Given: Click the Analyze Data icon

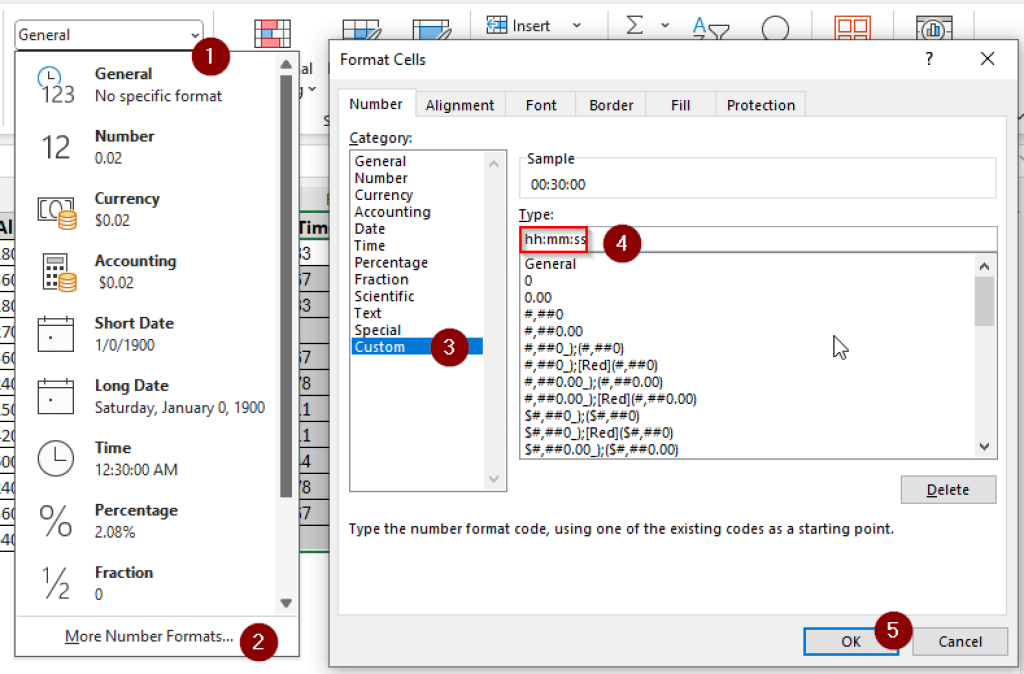Looking at the screenshot, I should pos(935,28).
